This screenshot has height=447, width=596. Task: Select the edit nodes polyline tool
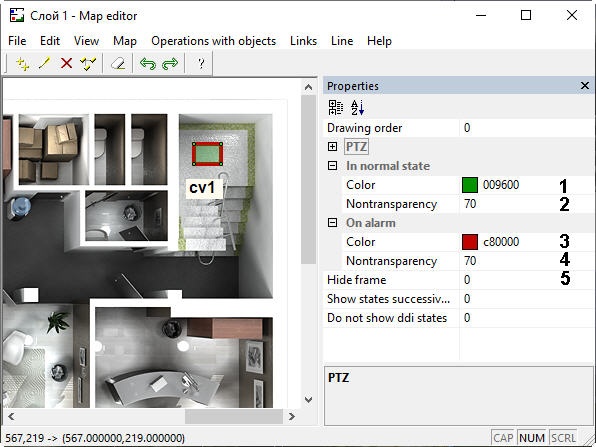coord(88,63)
